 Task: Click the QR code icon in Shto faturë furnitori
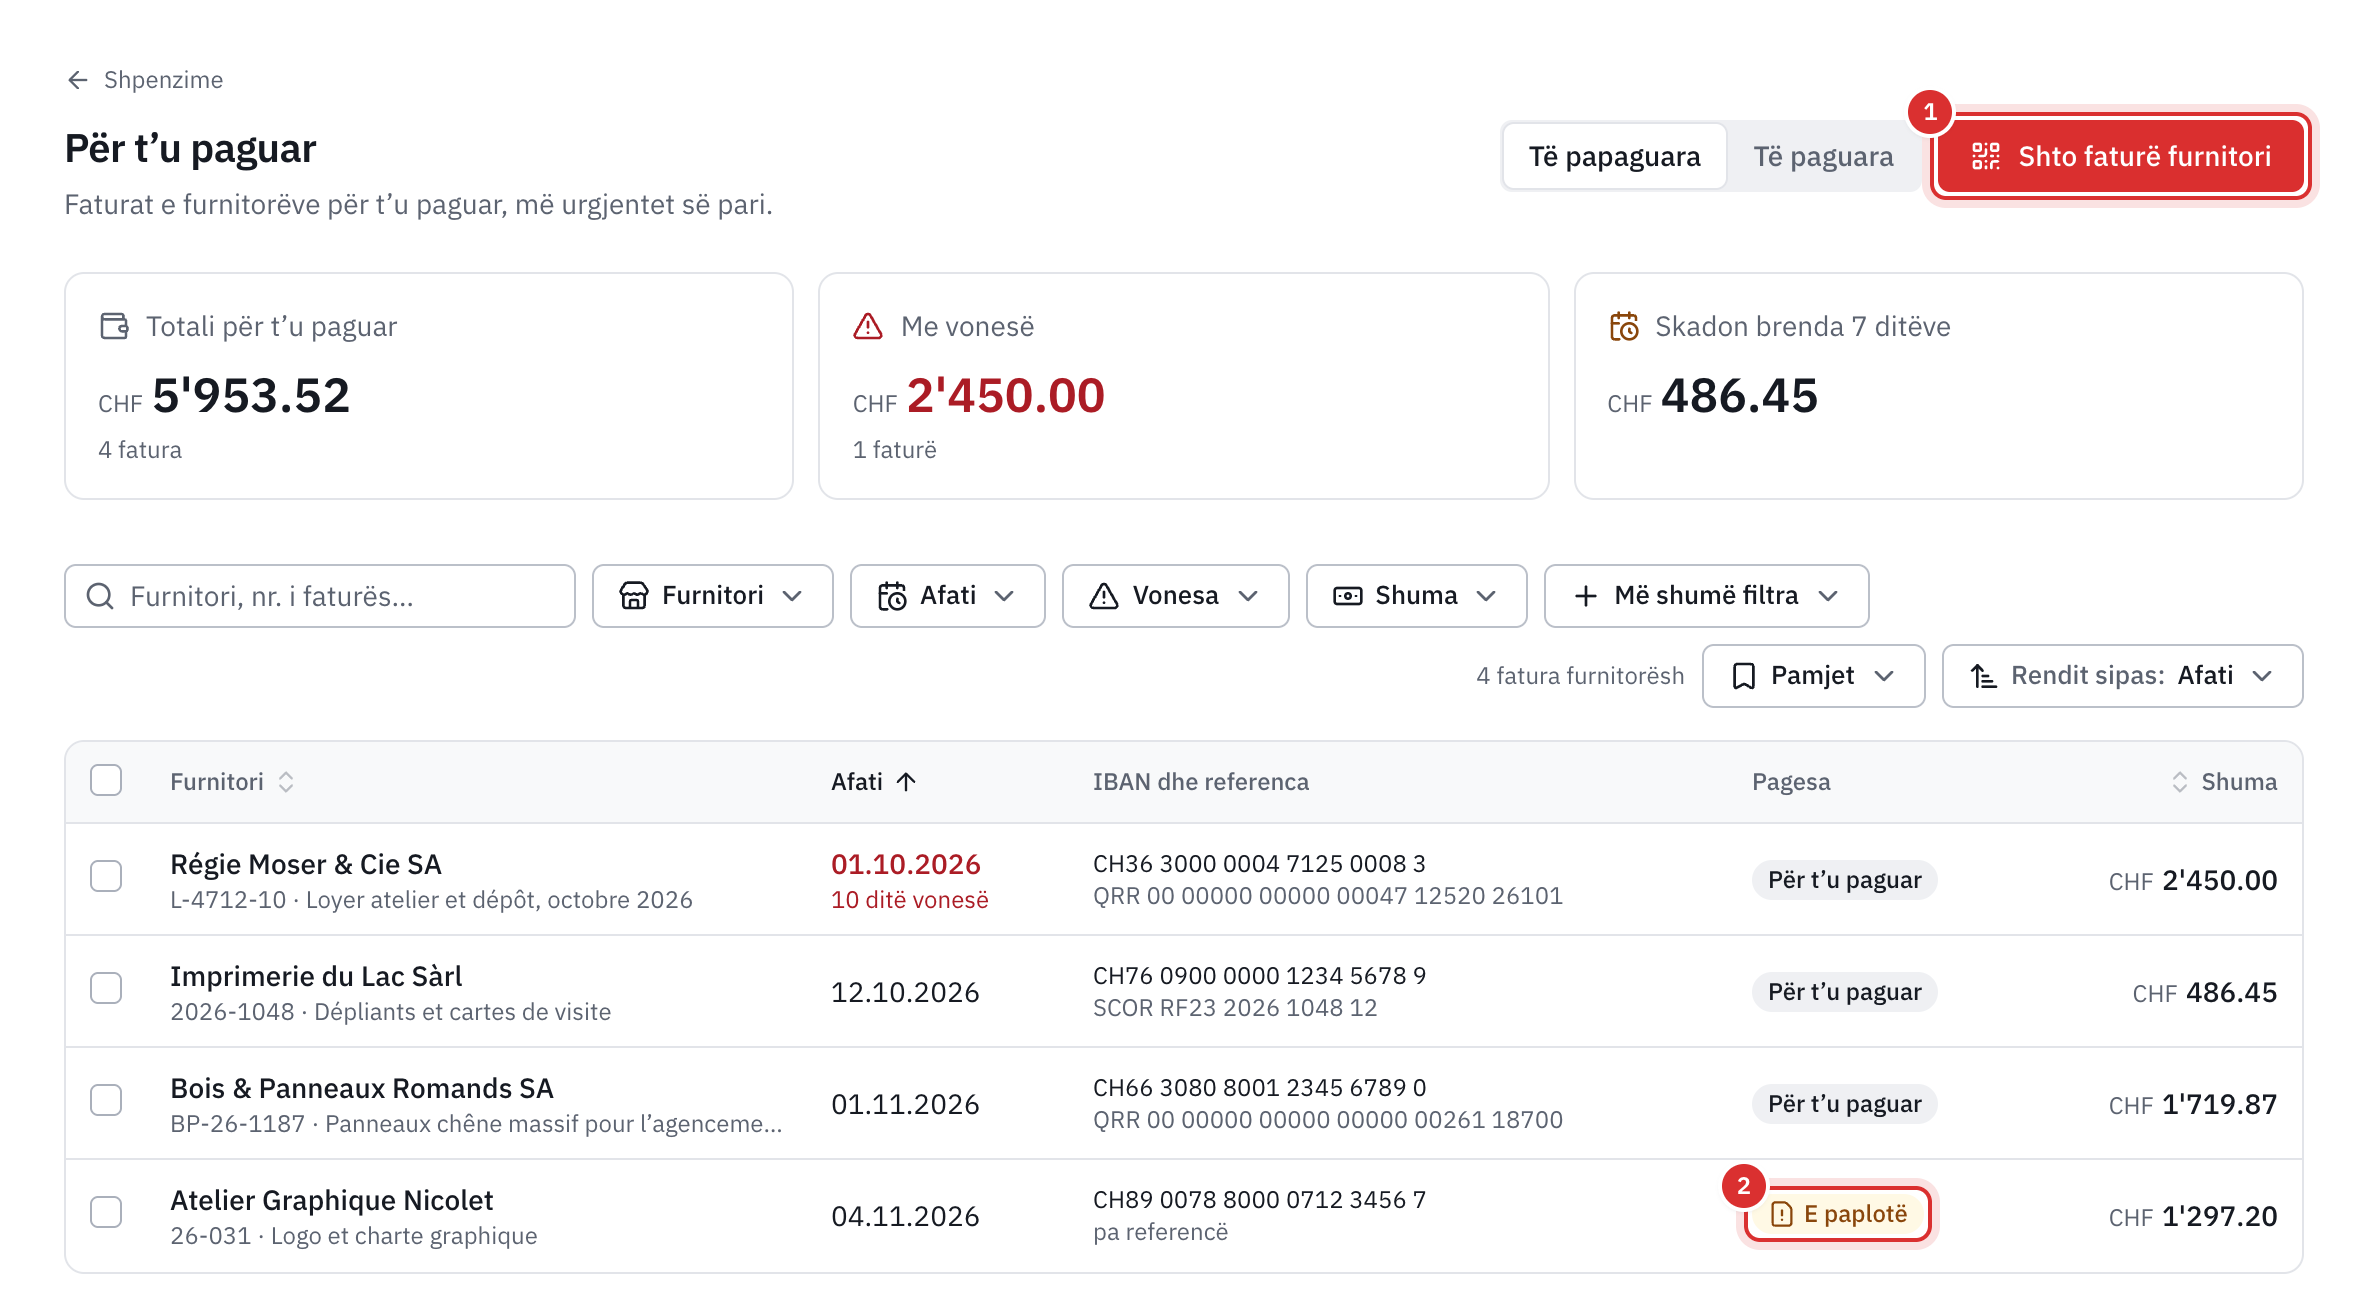(x=1985, y=156)
